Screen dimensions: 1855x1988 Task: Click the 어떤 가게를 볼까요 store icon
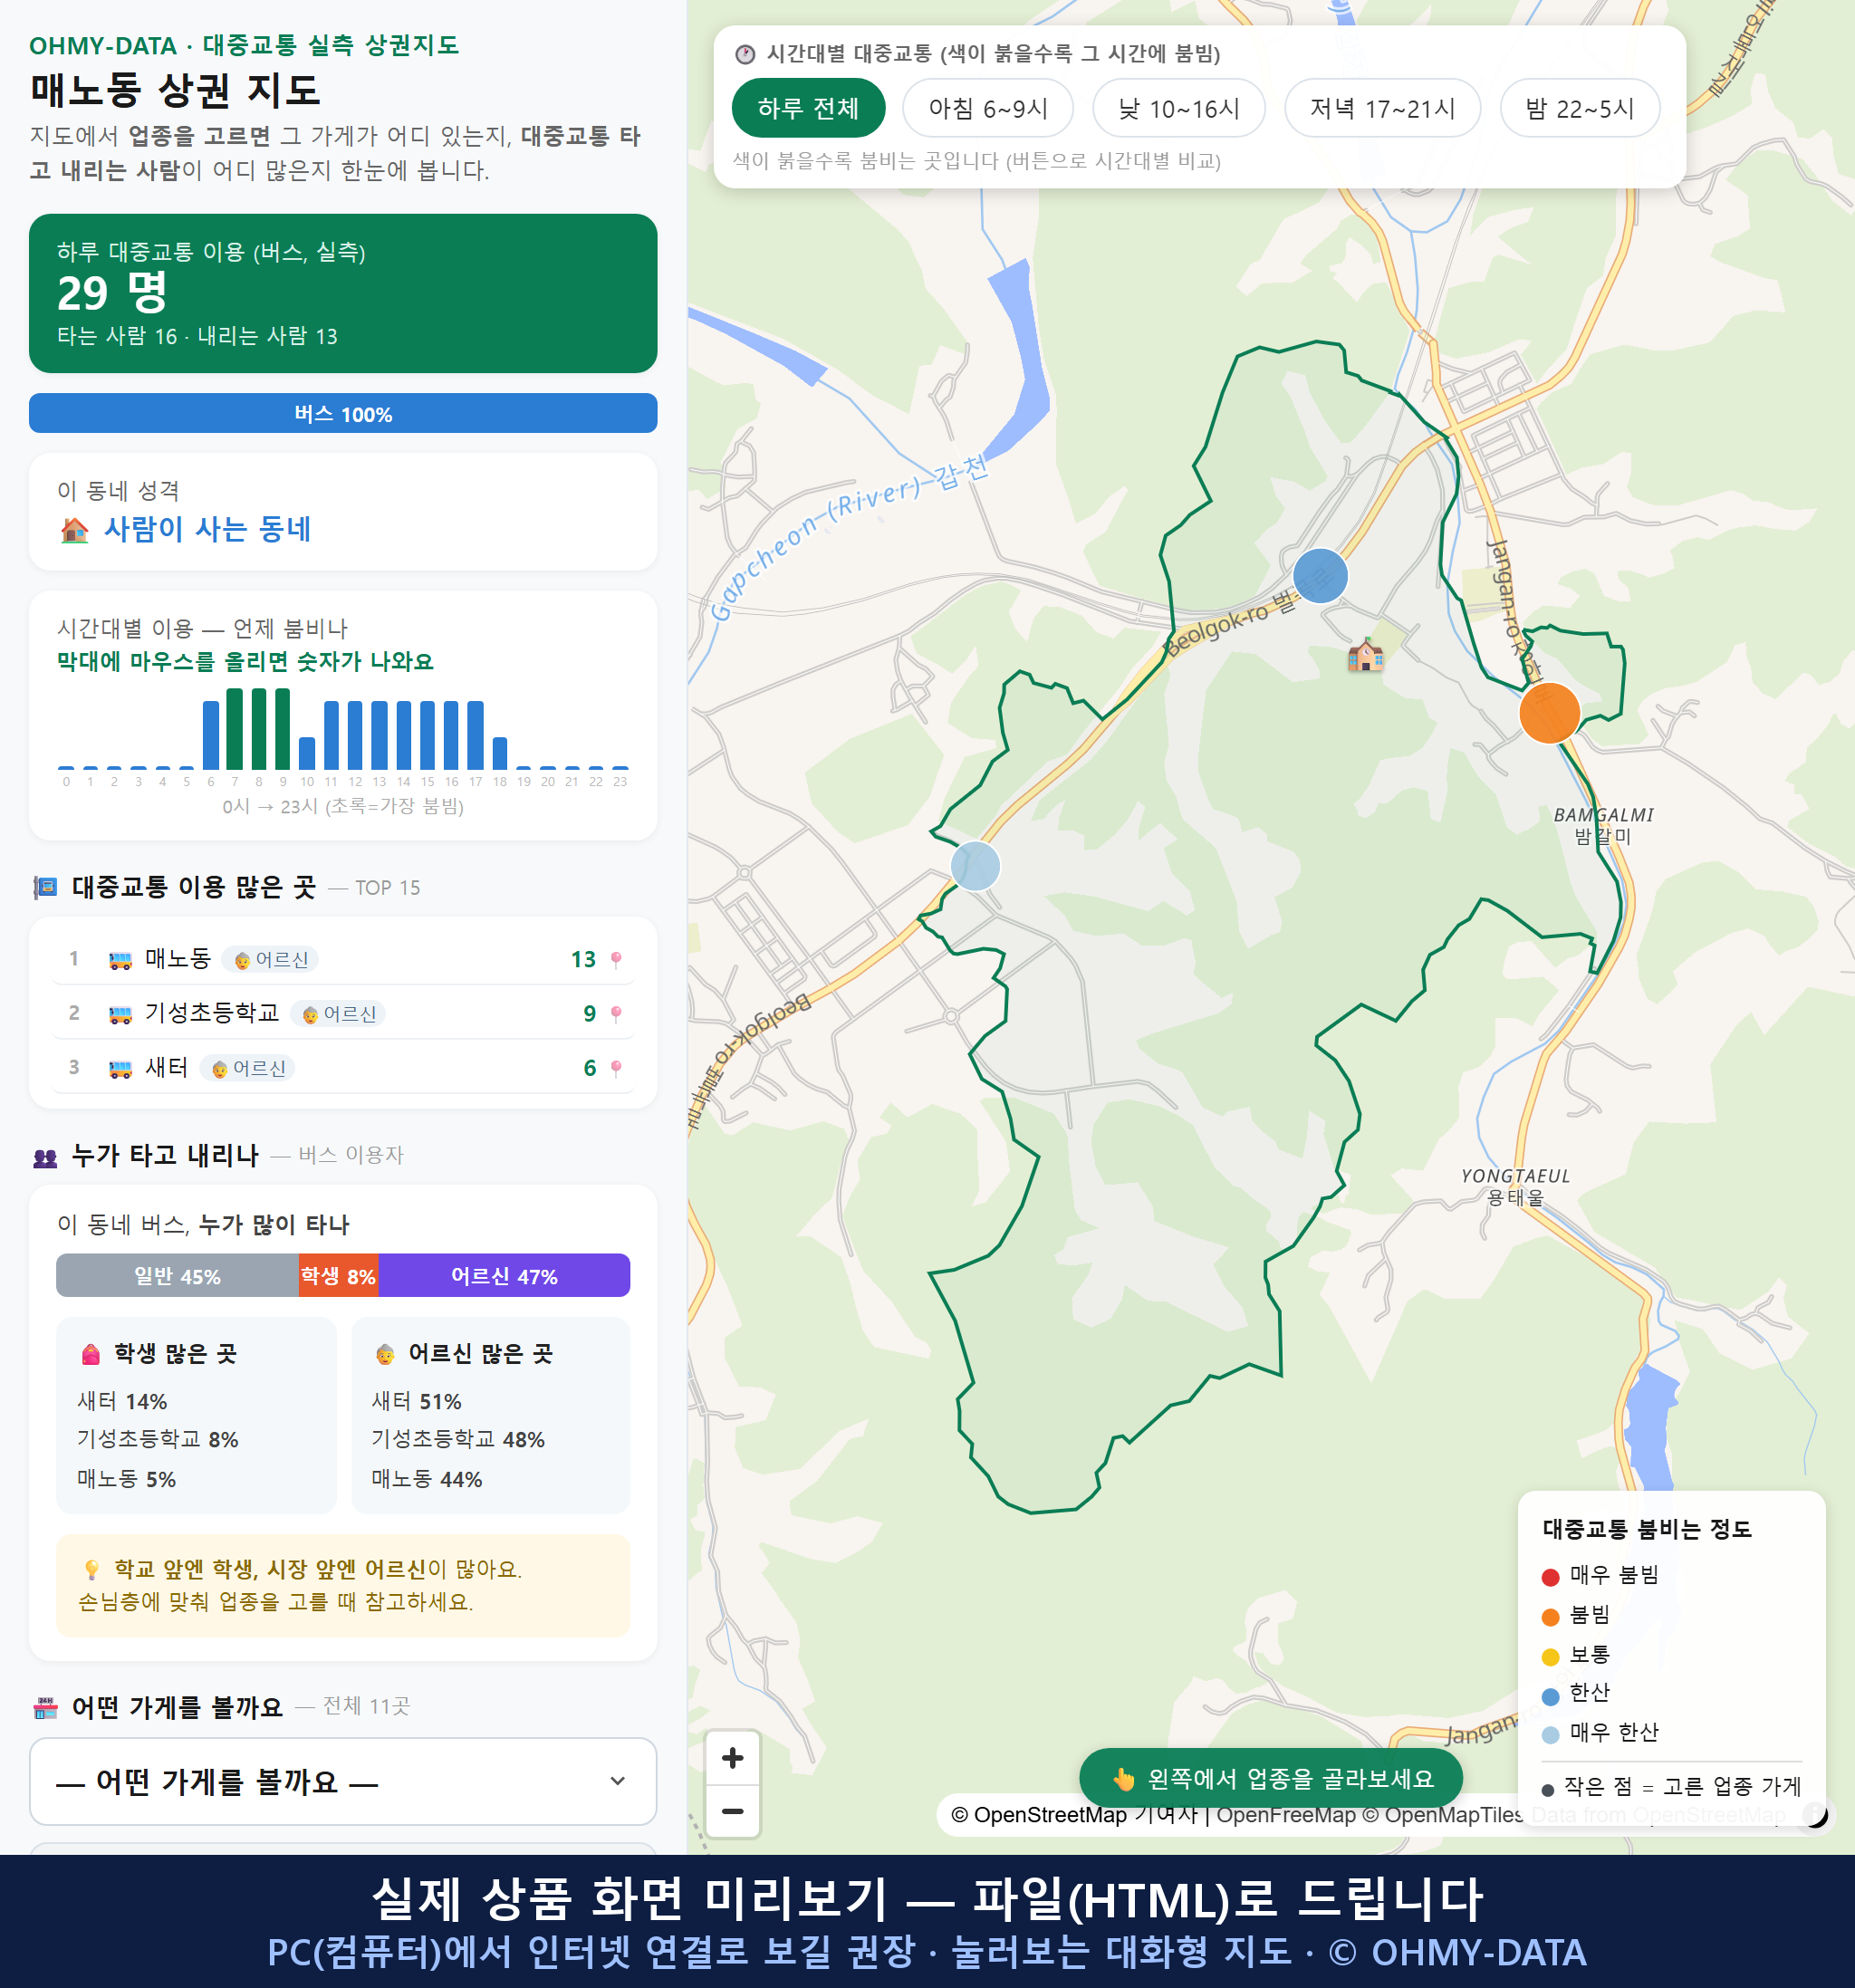click(45, 1707)
